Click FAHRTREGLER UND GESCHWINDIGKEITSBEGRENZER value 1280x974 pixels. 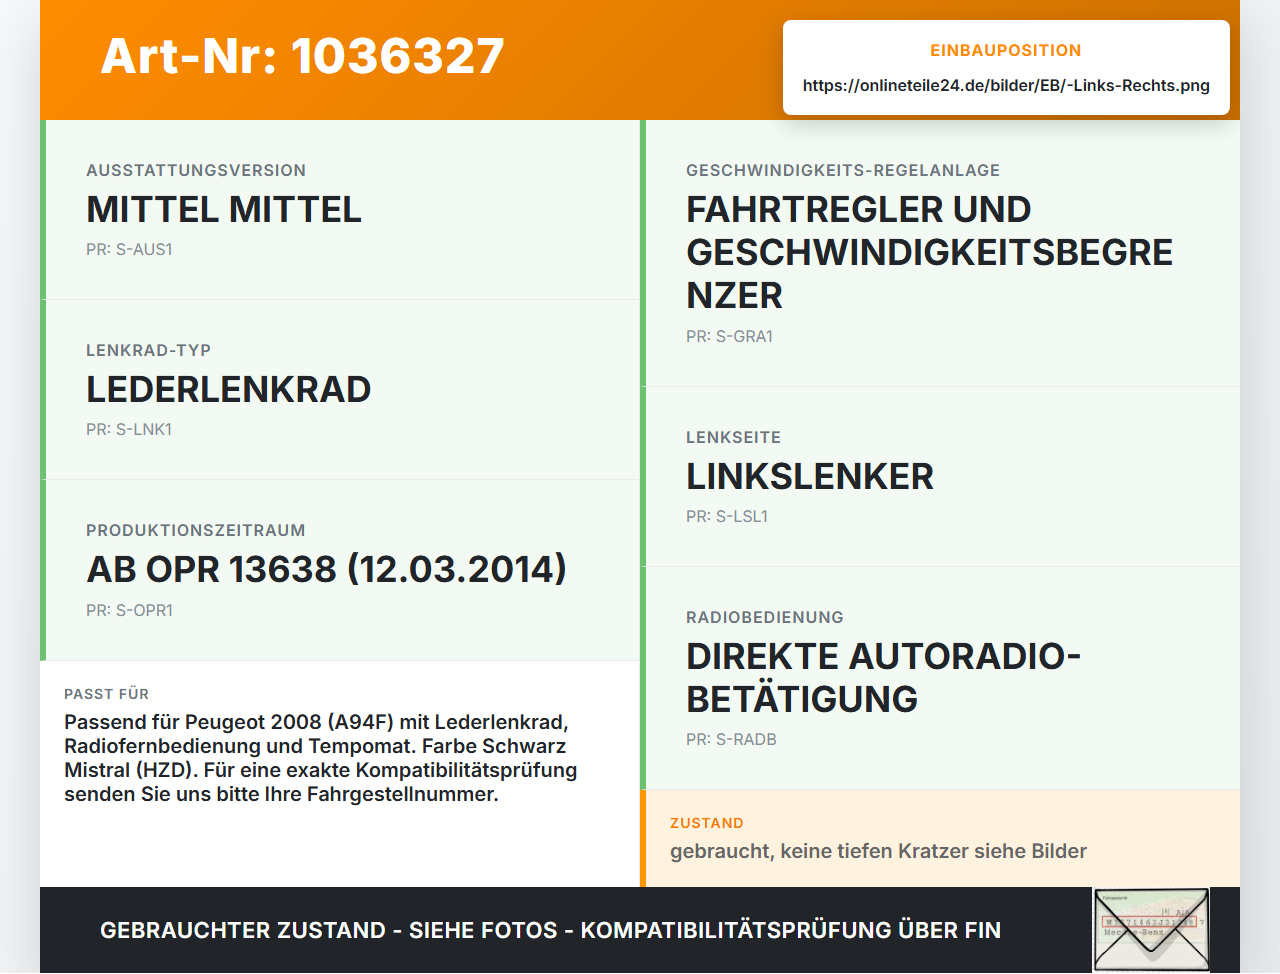coord(929,253)
